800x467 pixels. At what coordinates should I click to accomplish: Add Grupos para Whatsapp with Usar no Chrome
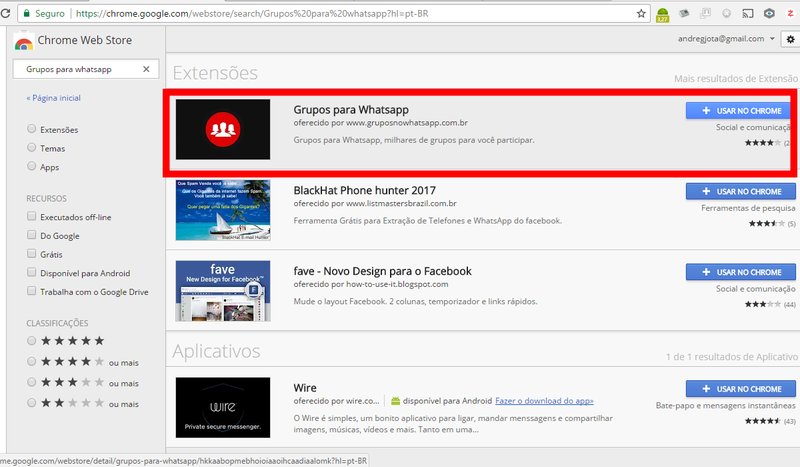738,111
